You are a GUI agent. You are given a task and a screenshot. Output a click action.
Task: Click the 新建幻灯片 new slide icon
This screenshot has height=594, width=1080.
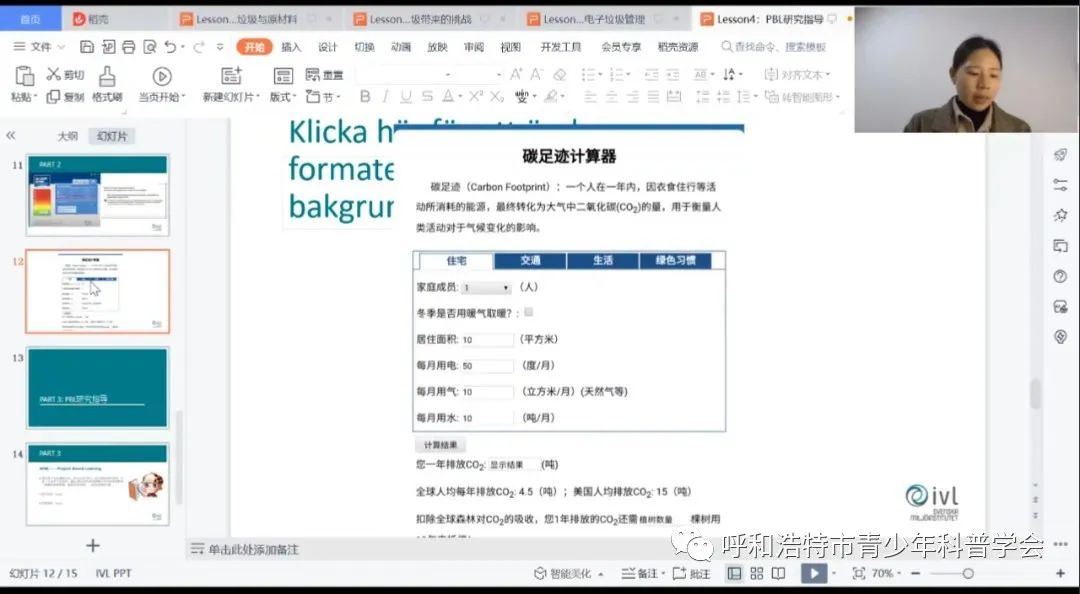coord(231,76)
